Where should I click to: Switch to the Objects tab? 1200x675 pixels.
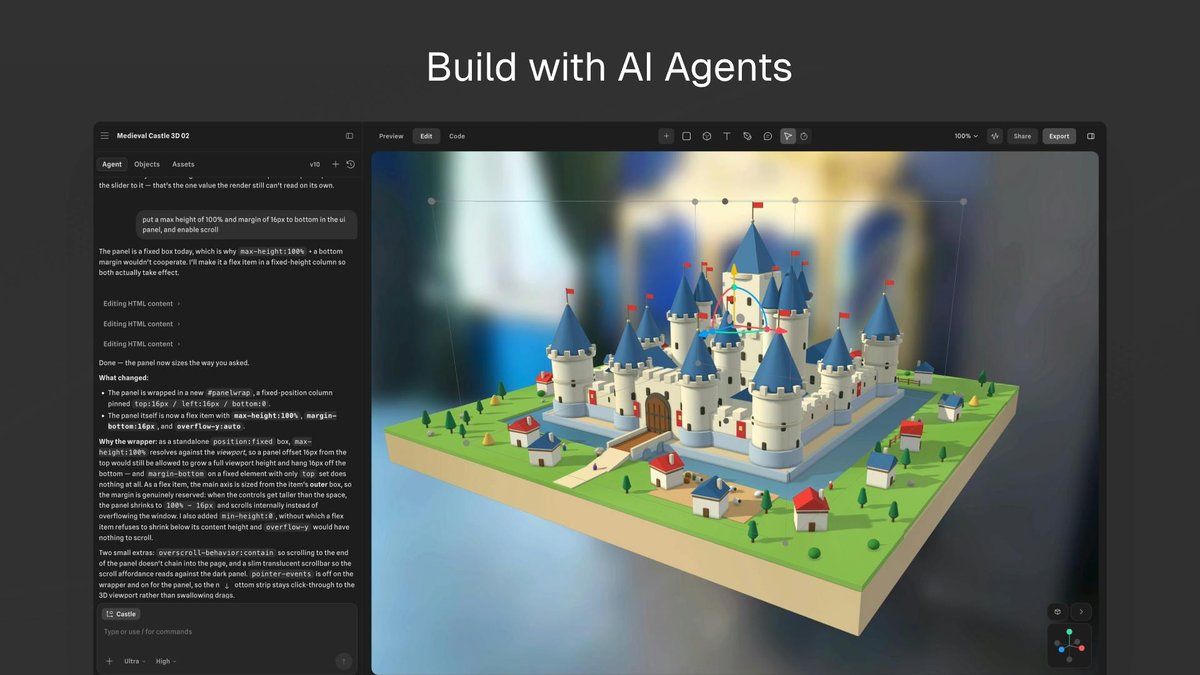click(147, 164)
